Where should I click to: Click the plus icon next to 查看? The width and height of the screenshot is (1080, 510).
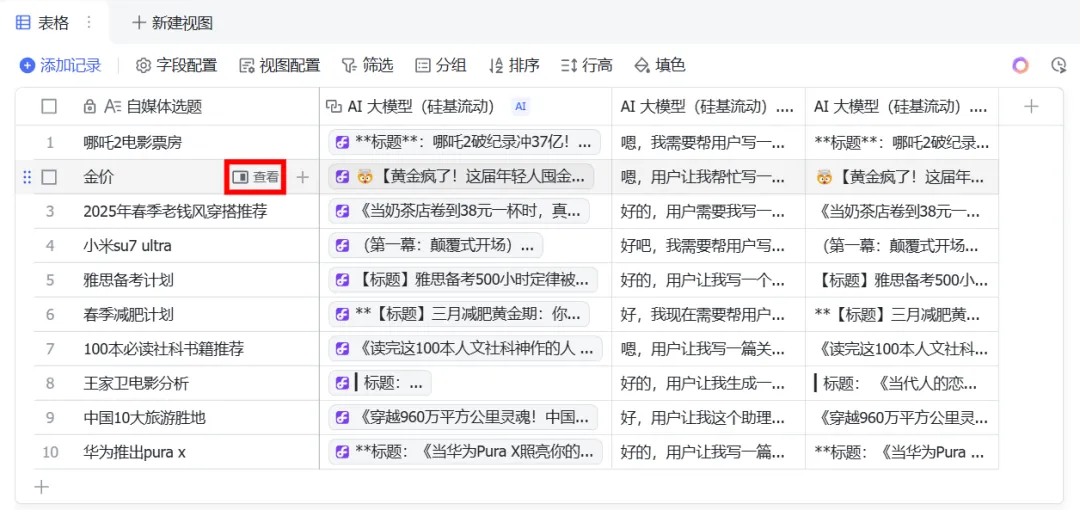302,177
